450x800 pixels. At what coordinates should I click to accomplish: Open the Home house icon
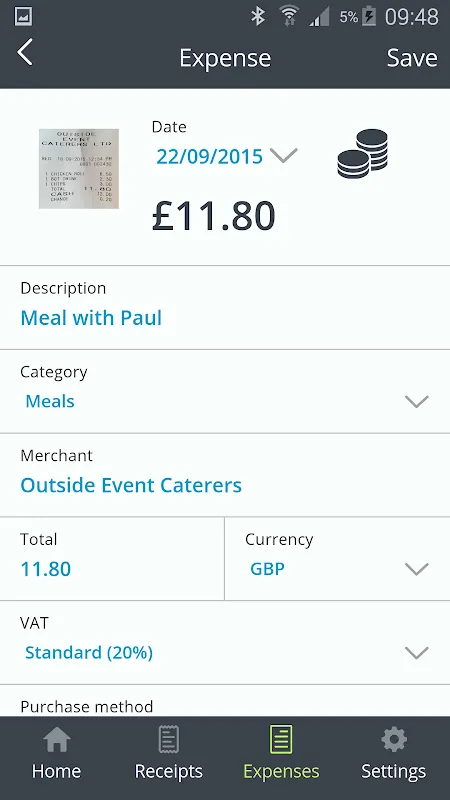[56, 740]
